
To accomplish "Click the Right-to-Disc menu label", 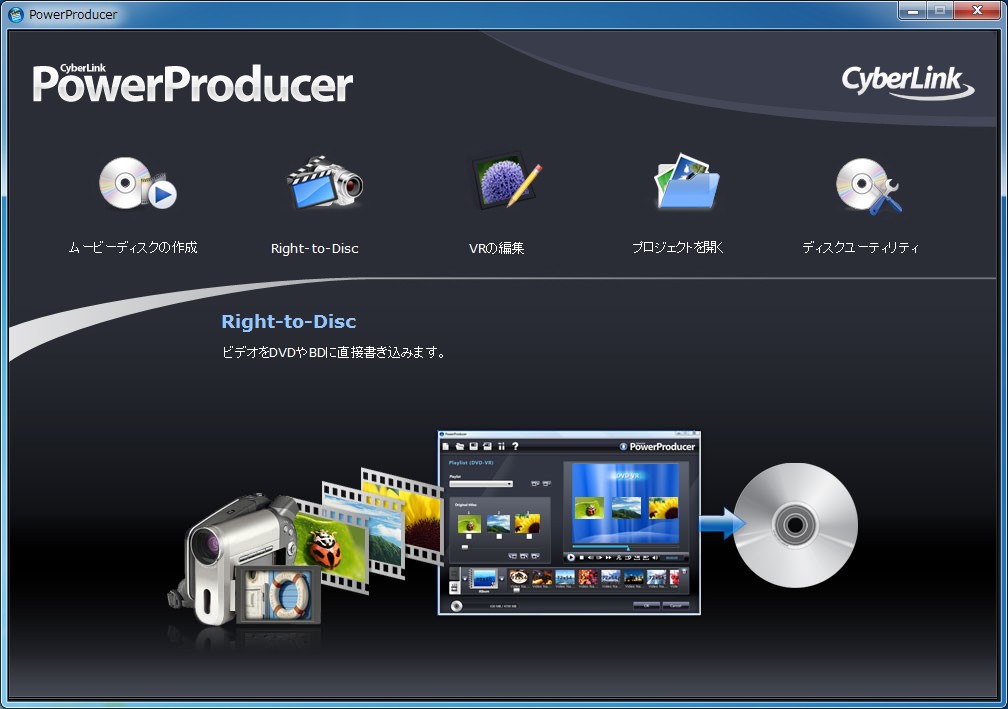I will [x=314, y=248].
